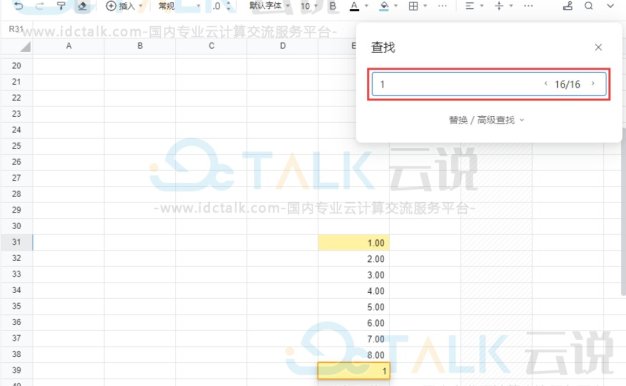Close the 查找 find panel

(598, 48)
